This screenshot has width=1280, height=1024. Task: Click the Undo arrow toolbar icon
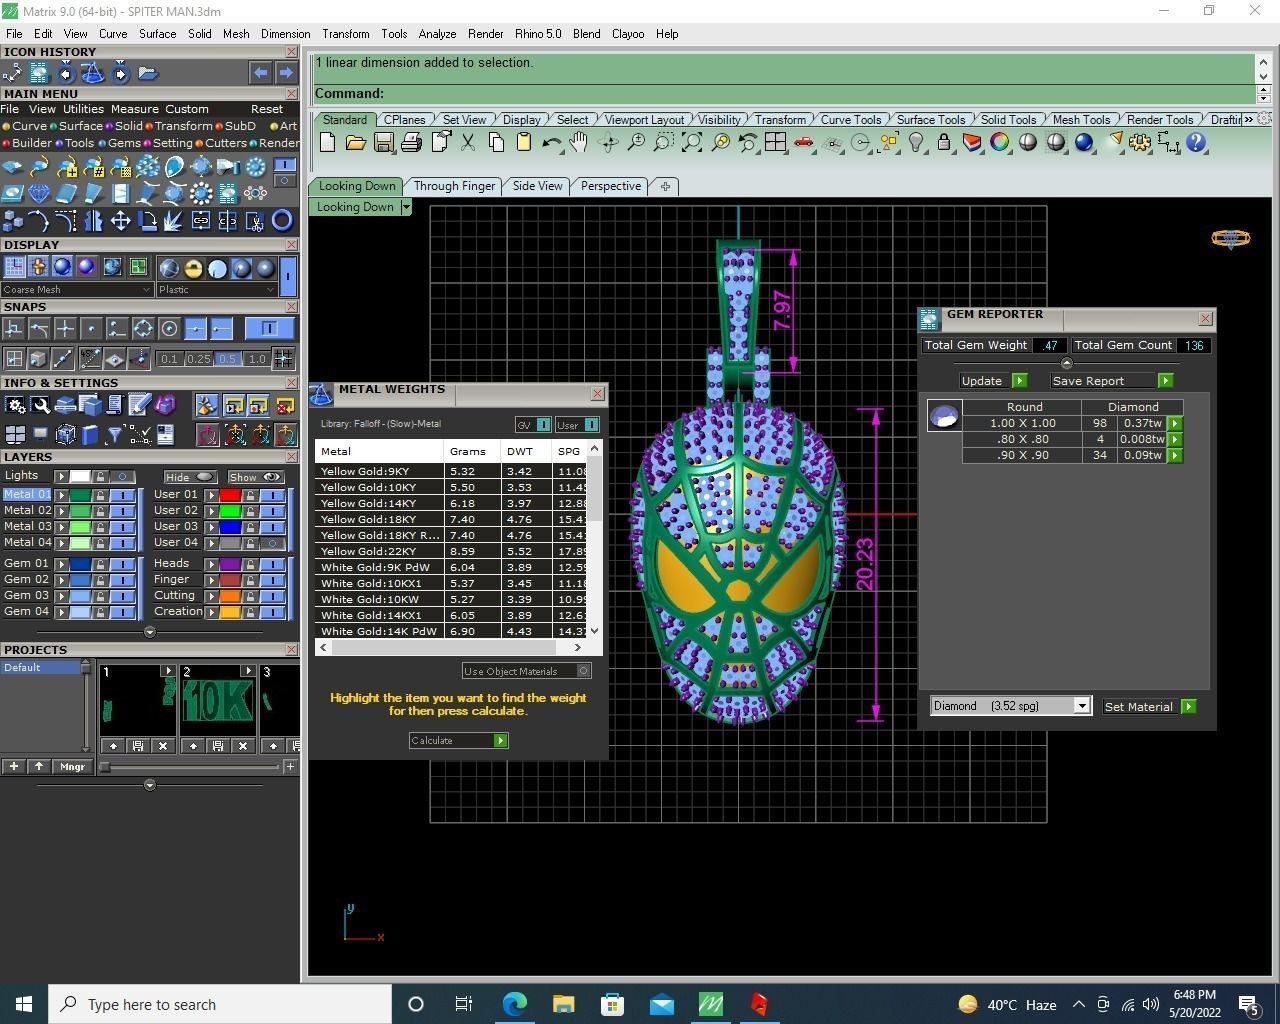point(551,143)
